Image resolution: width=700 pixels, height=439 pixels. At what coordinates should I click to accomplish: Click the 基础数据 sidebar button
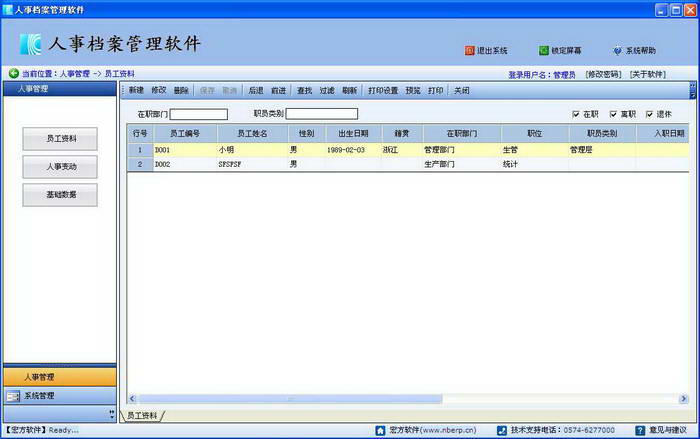tap(60, 195)
